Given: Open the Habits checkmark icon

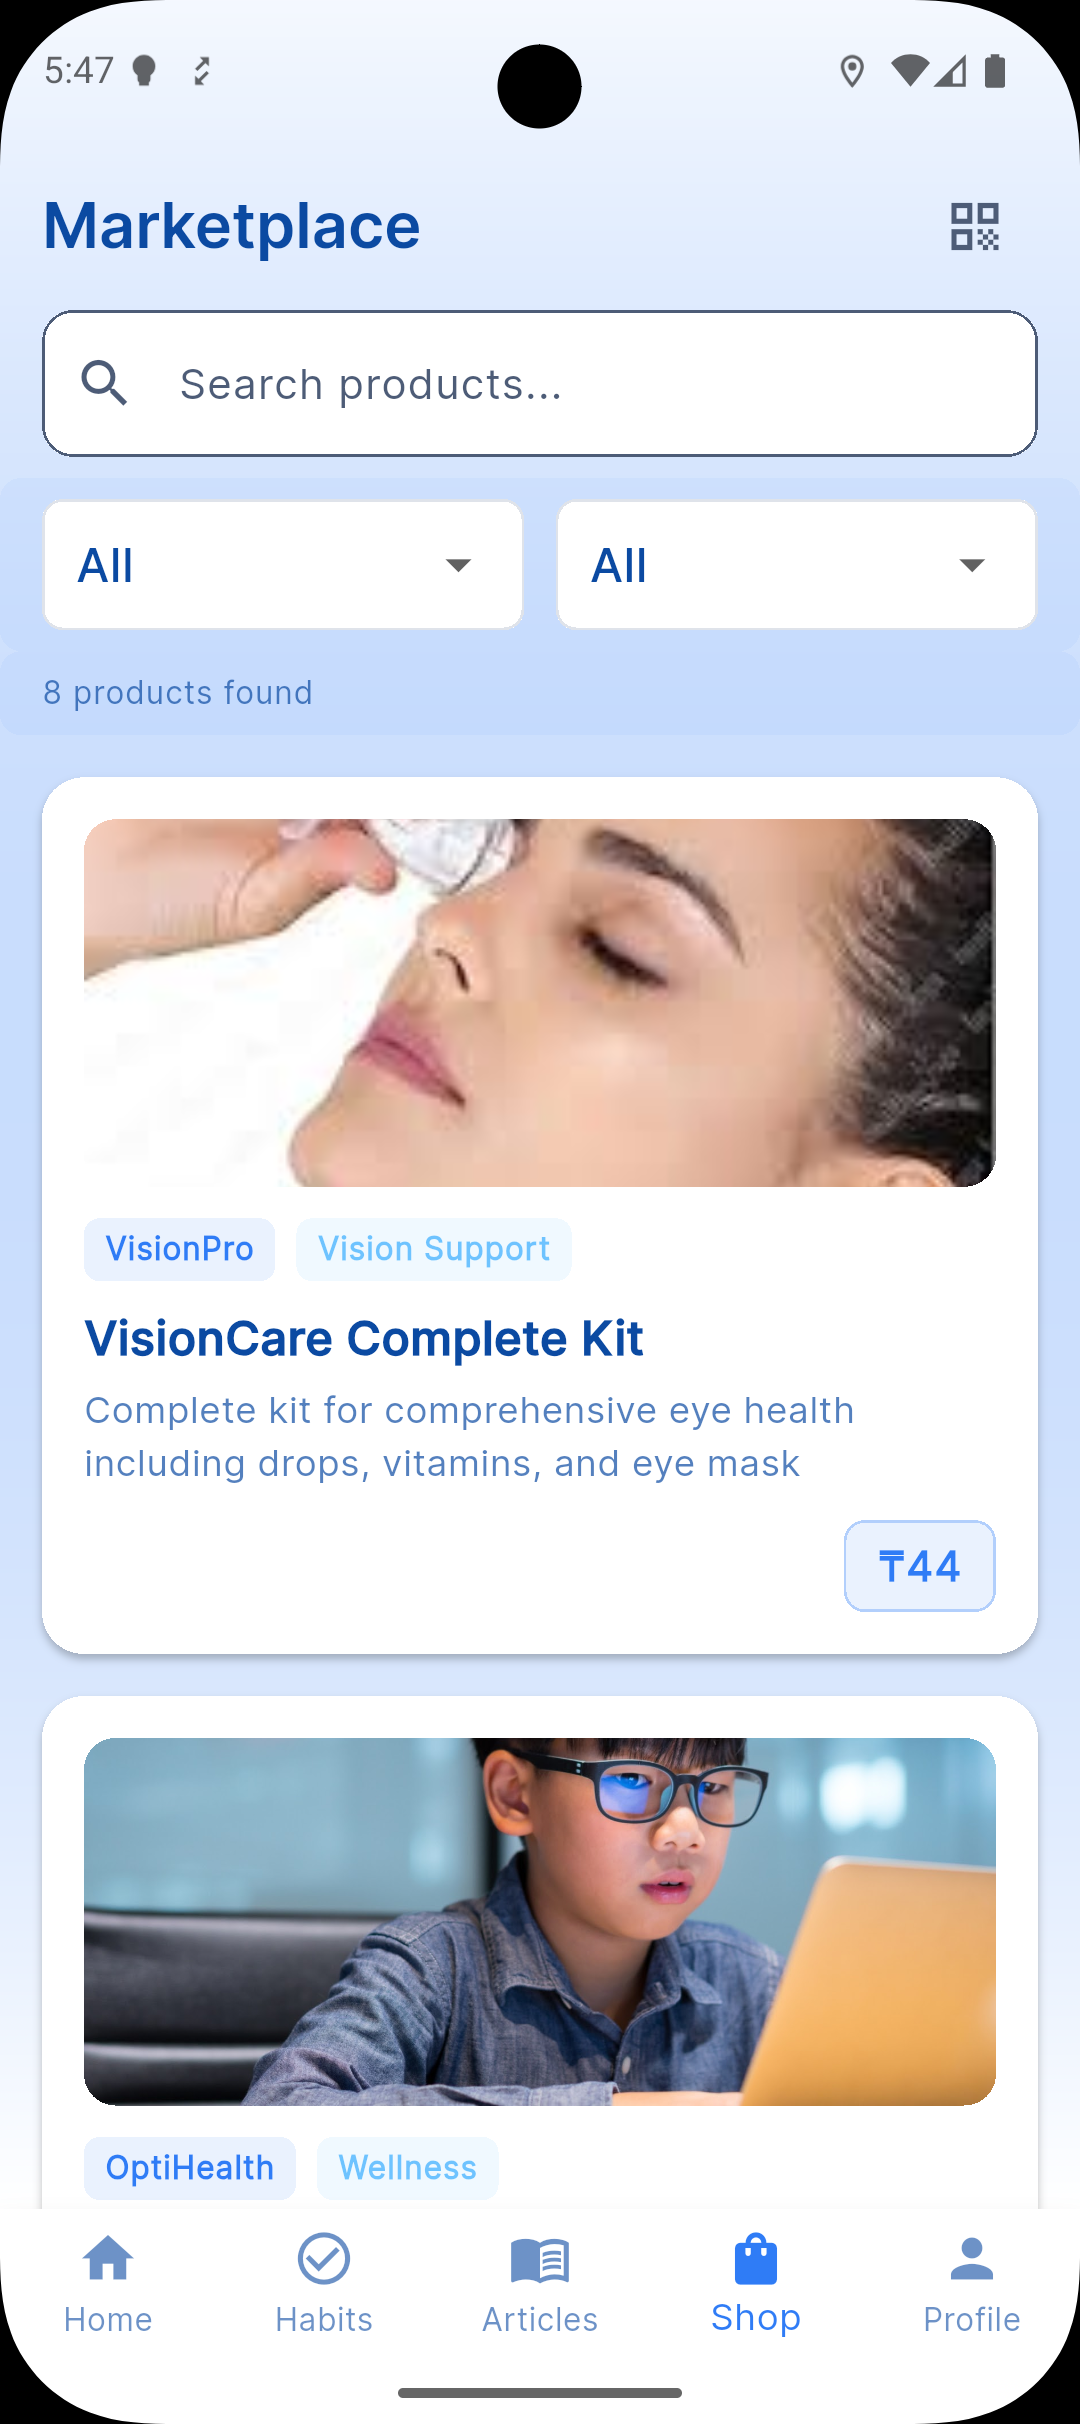Looking at the screenshot, I should point(324,2258).
